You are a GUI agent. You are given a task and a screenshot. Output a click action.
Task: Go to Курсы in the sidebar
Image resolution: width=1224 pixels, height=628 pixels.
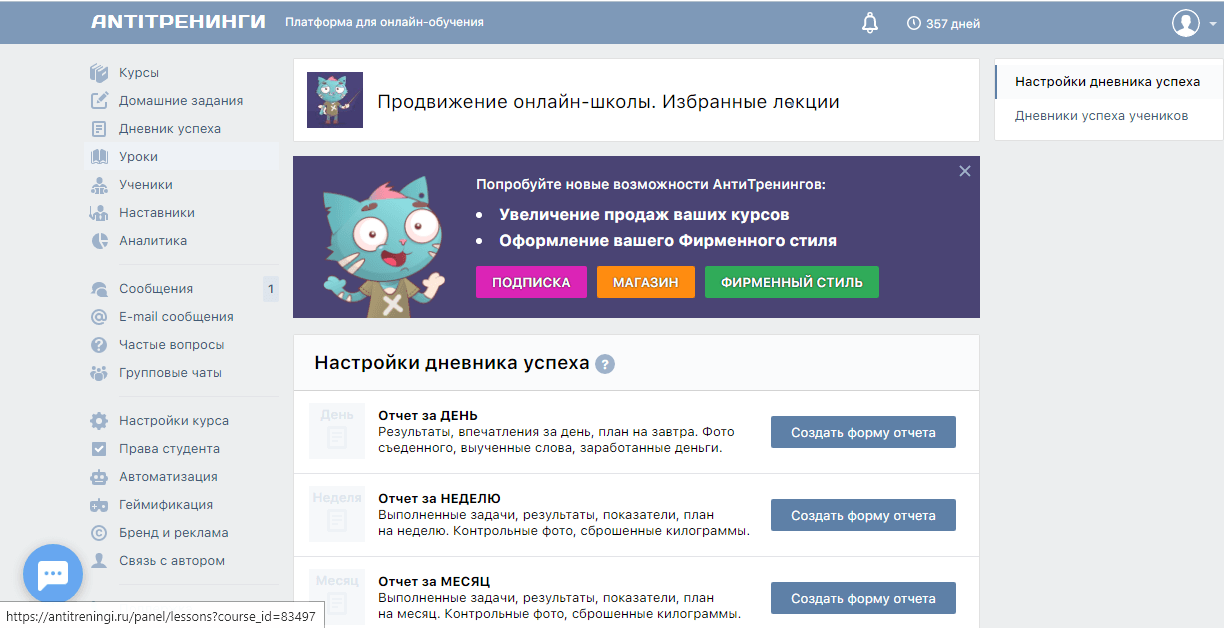click(139, 73)
